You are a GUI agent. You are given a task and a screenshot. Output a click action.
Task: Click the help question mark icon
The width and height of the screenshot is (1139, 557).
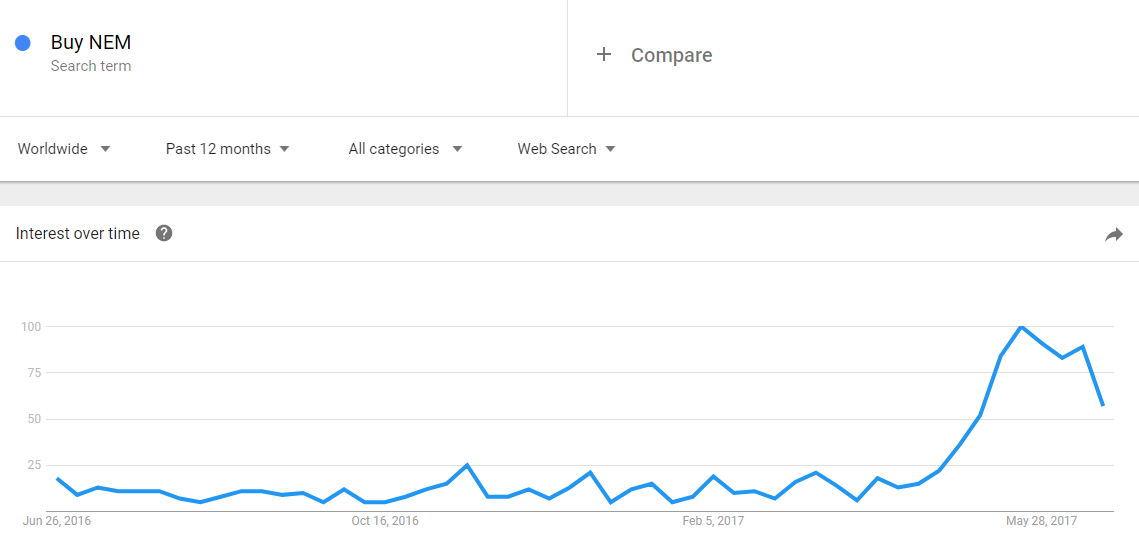[164, 233]
